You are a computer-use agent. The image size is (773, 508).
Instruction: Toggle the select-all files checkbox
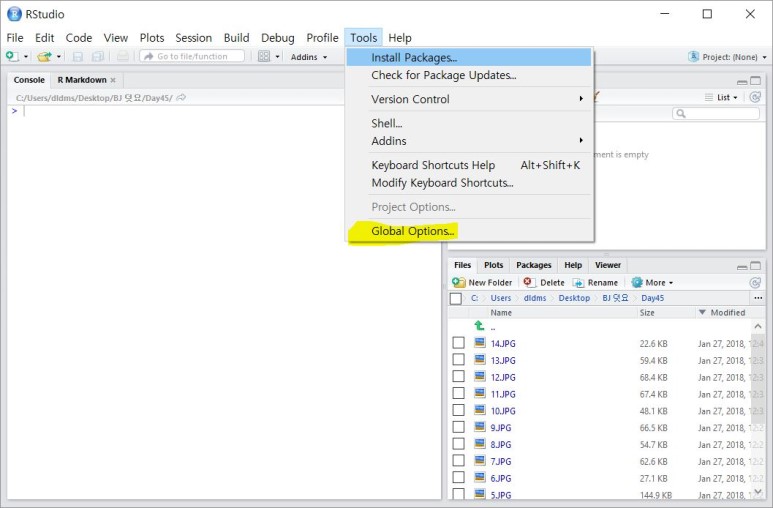pos(456,298)
